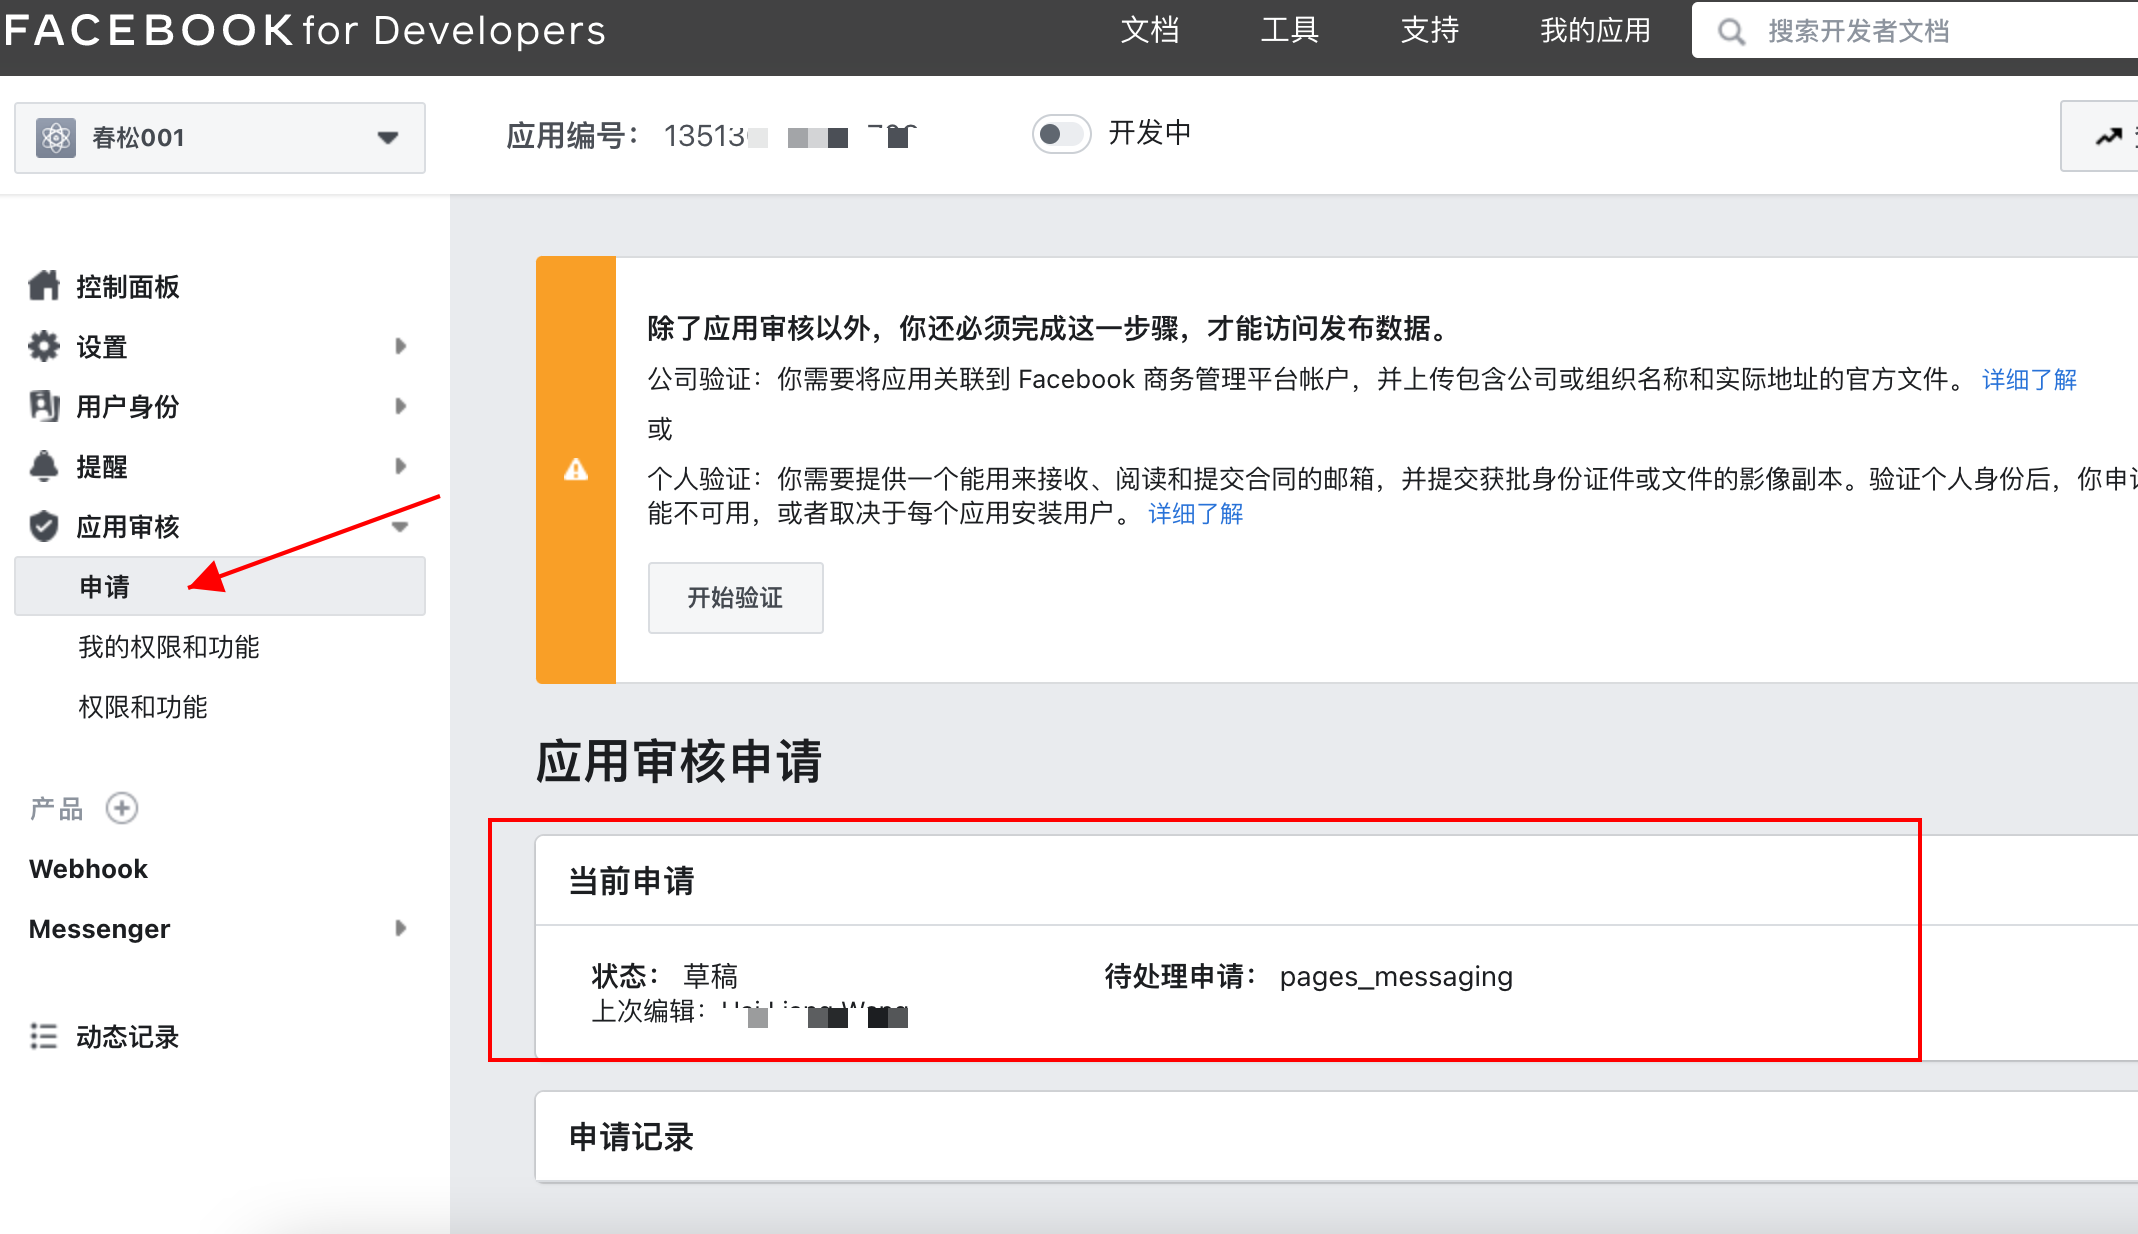Click 详细了解 link after 公司验证 text

coord(2030,380)
